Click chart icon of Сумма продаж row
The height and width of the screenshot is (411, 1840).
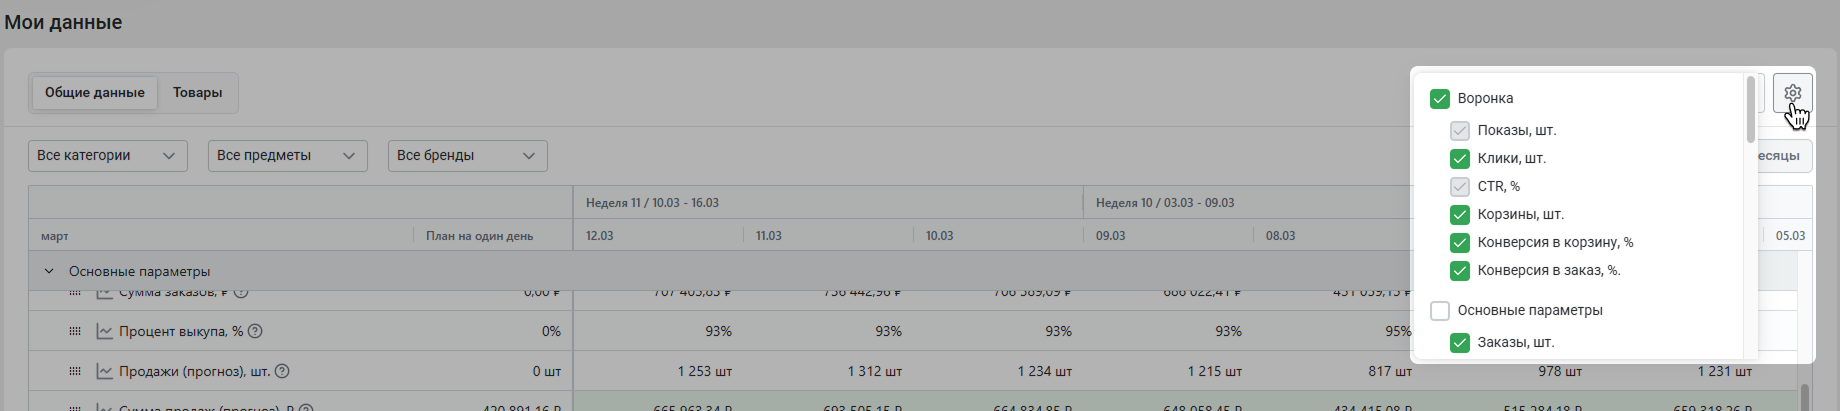point(104,407)
